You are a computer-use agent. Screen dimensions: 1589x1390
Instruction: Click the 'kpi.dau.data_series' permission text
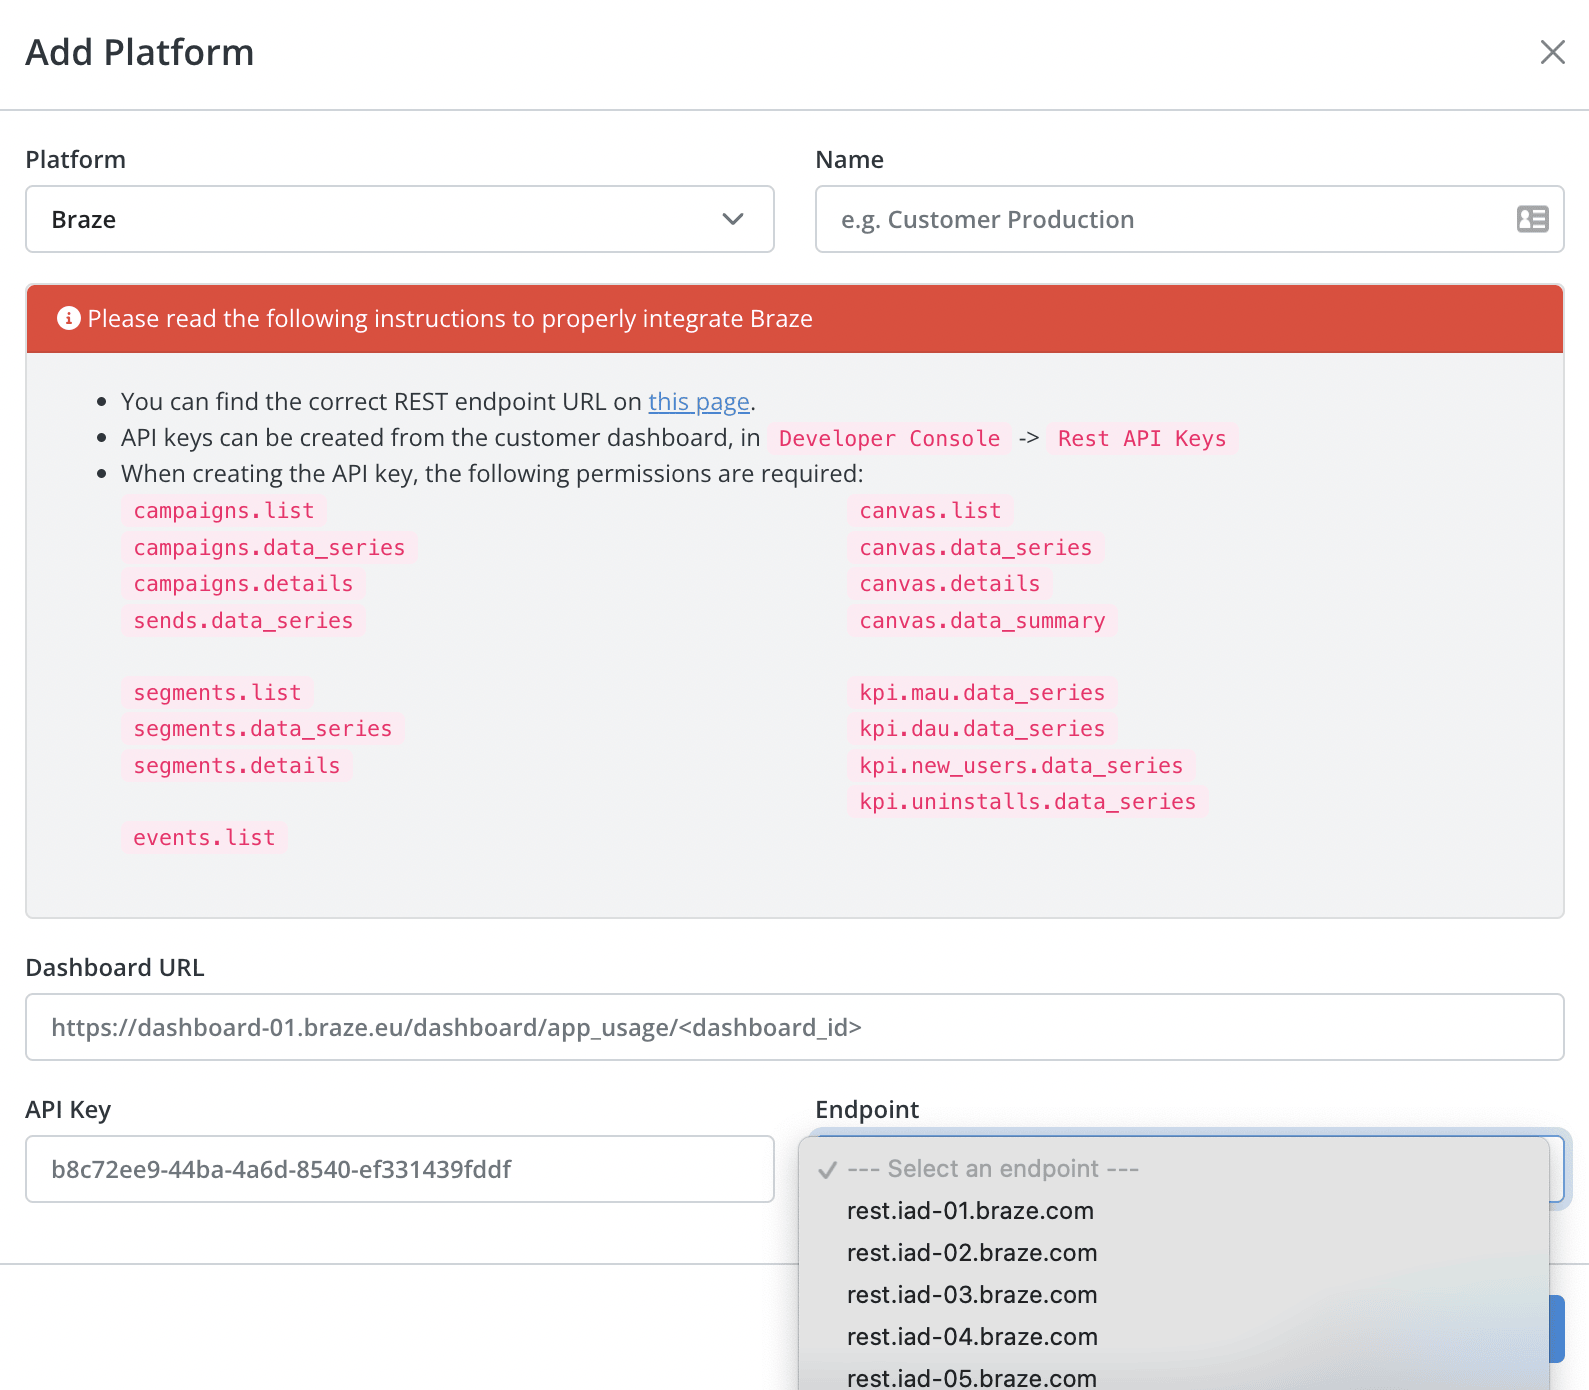[982, 729]
